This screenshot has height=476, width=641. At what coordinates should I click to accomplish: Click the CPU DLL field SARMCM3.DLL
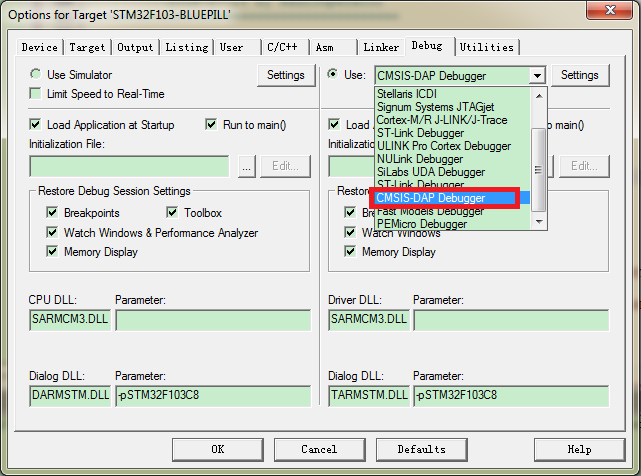click(x=70, y=319)
